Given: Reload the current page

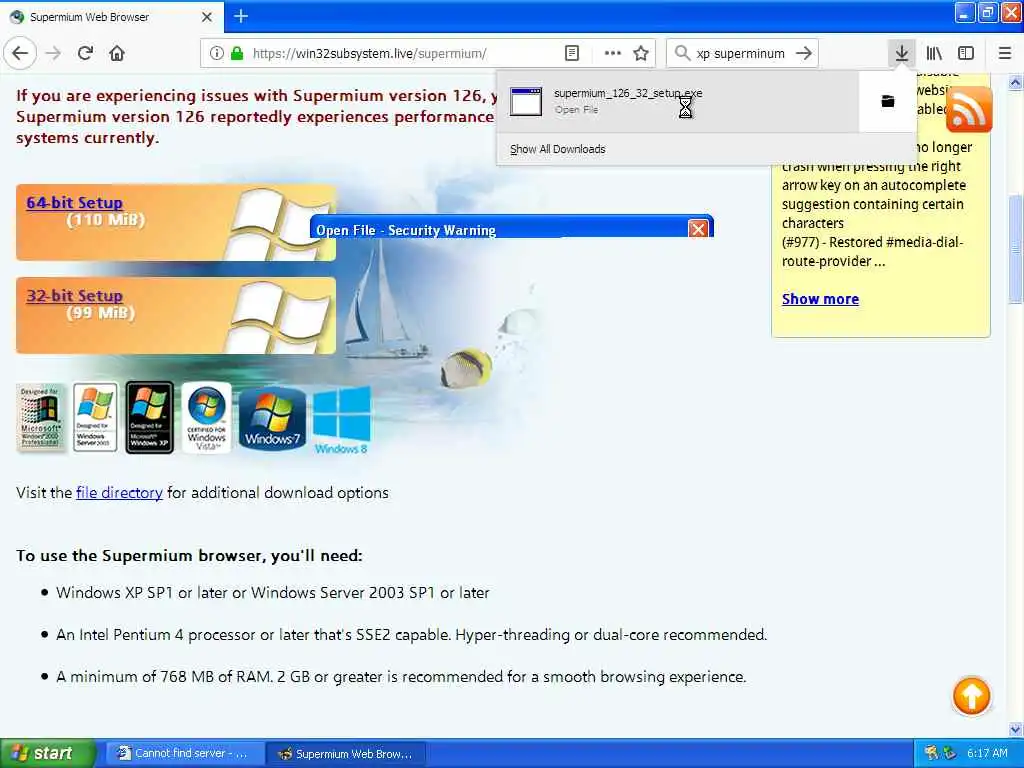Looking at the screenshot, I should [85, 53].
